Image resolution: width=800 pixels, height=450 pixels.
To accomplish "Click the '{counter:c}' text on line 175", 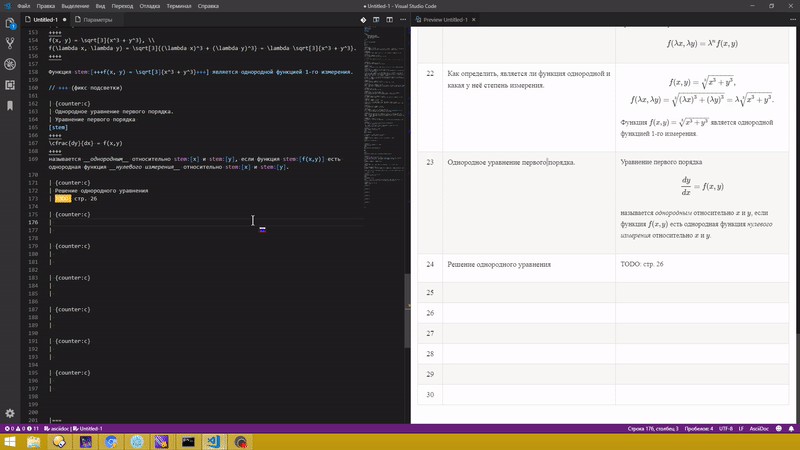I will 72,214.
